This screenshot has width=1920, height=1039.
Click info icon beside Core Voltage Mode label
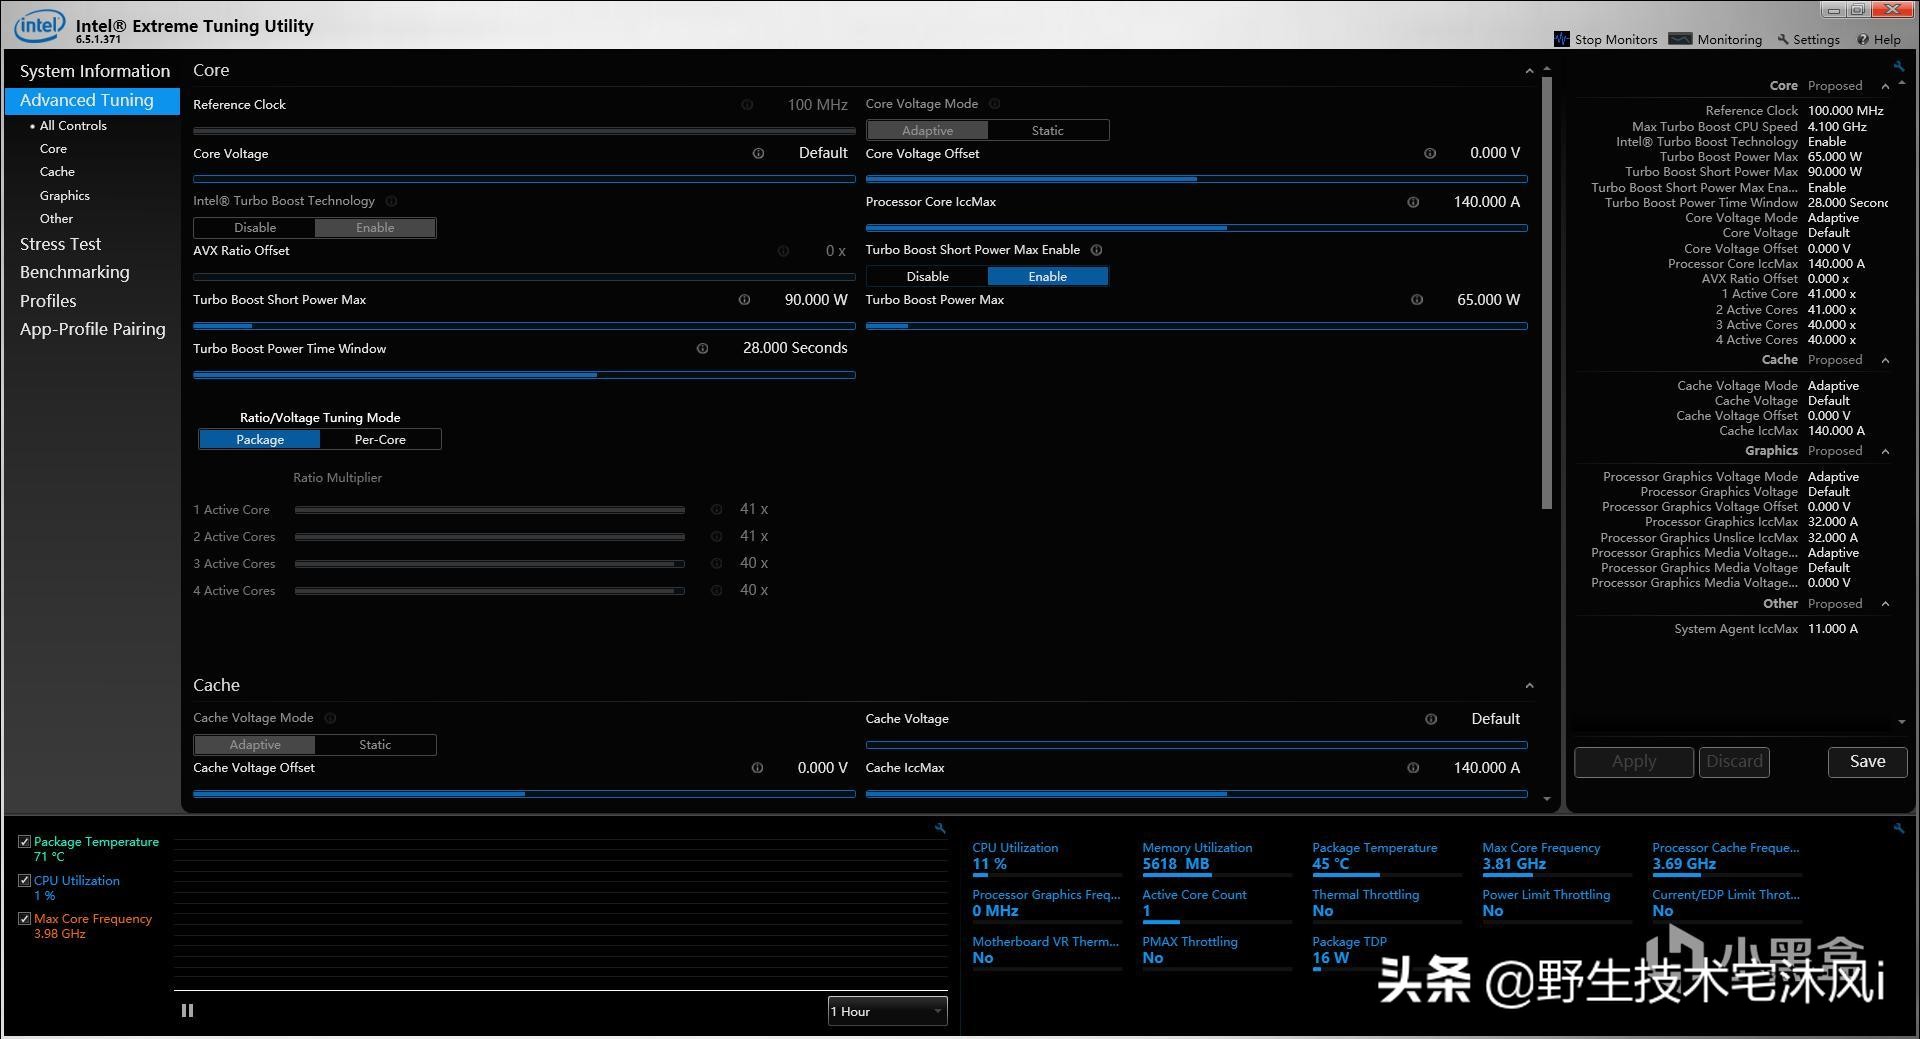coord(994,104)
